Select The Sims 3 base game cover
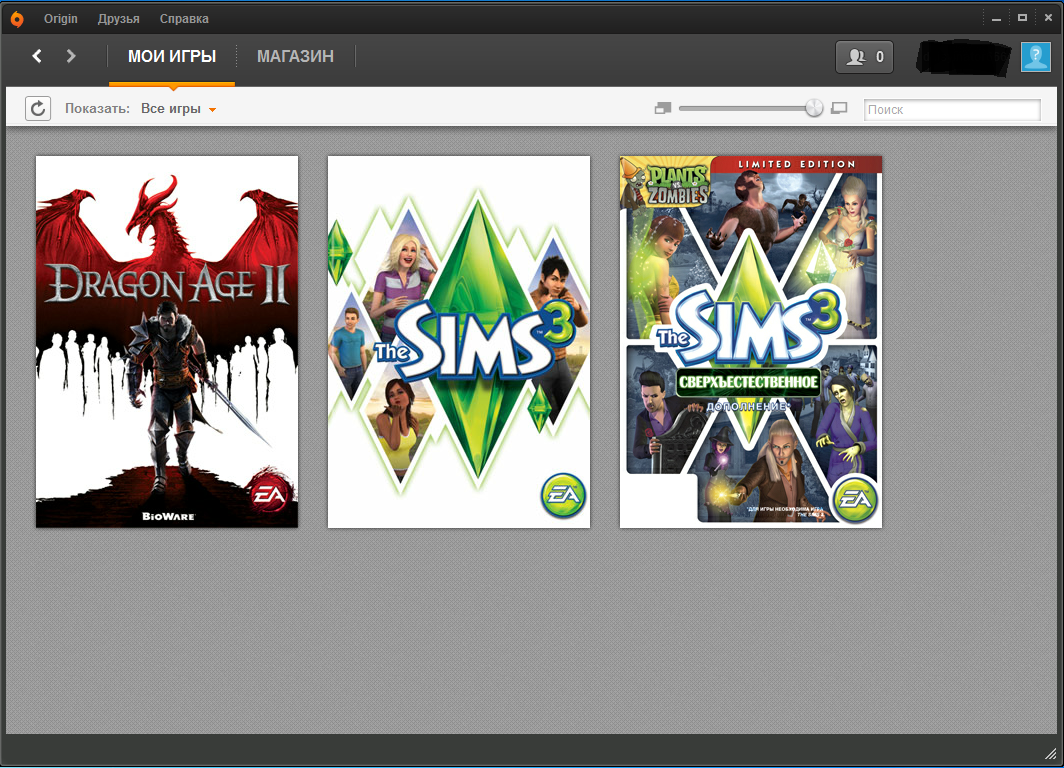Image resolution: width=1064 pixels, height=768 pixels. pyautogui.click(x=459, y=342)
